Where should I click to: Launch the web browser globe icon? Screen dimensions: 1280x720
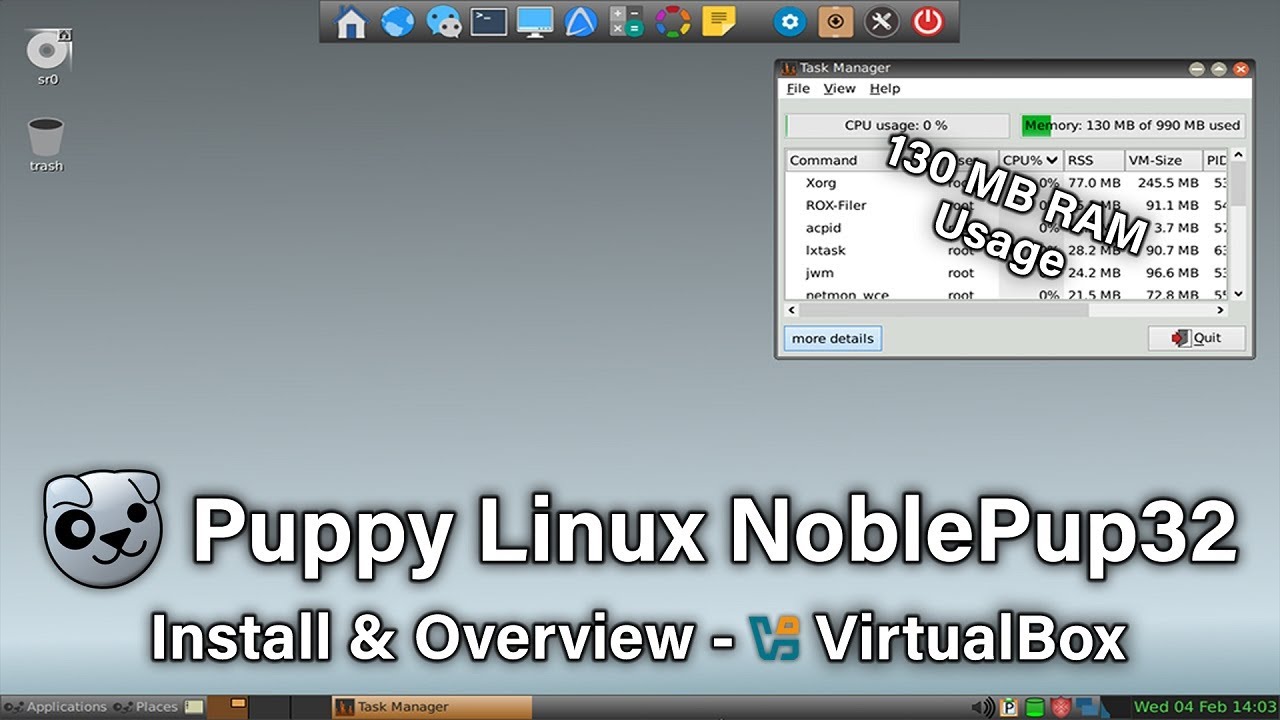397,21
